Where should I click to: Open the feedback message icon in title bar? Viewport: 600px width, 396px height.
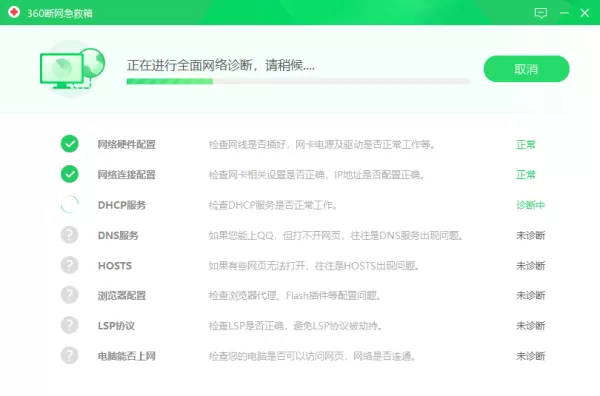(541, 13)
